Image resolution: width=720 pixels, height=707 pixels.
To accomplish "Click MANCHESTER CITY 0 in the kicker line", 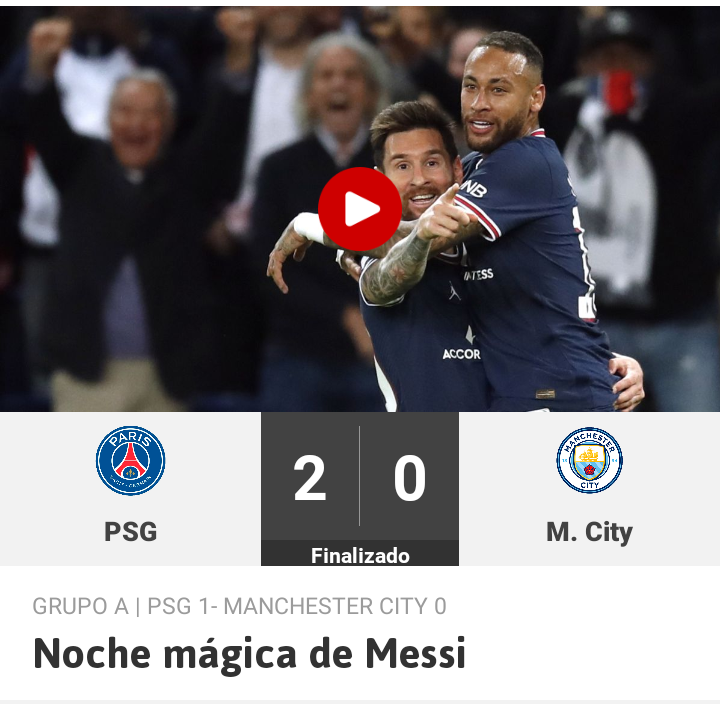I will (x=335, y=606).
